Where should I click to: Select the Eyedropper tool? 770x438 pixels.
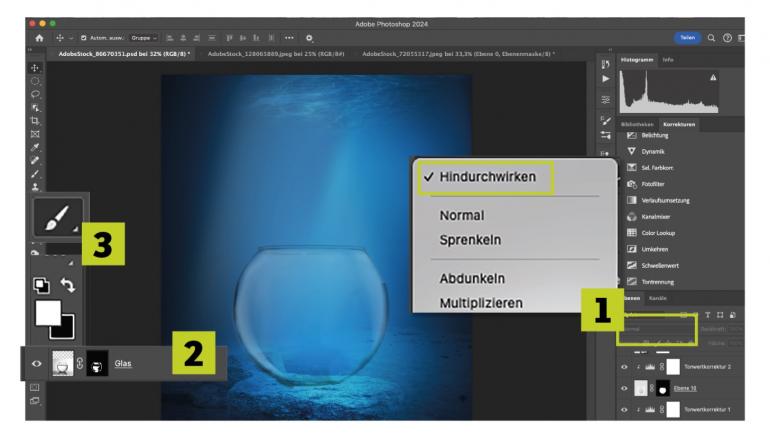point(35,147)
